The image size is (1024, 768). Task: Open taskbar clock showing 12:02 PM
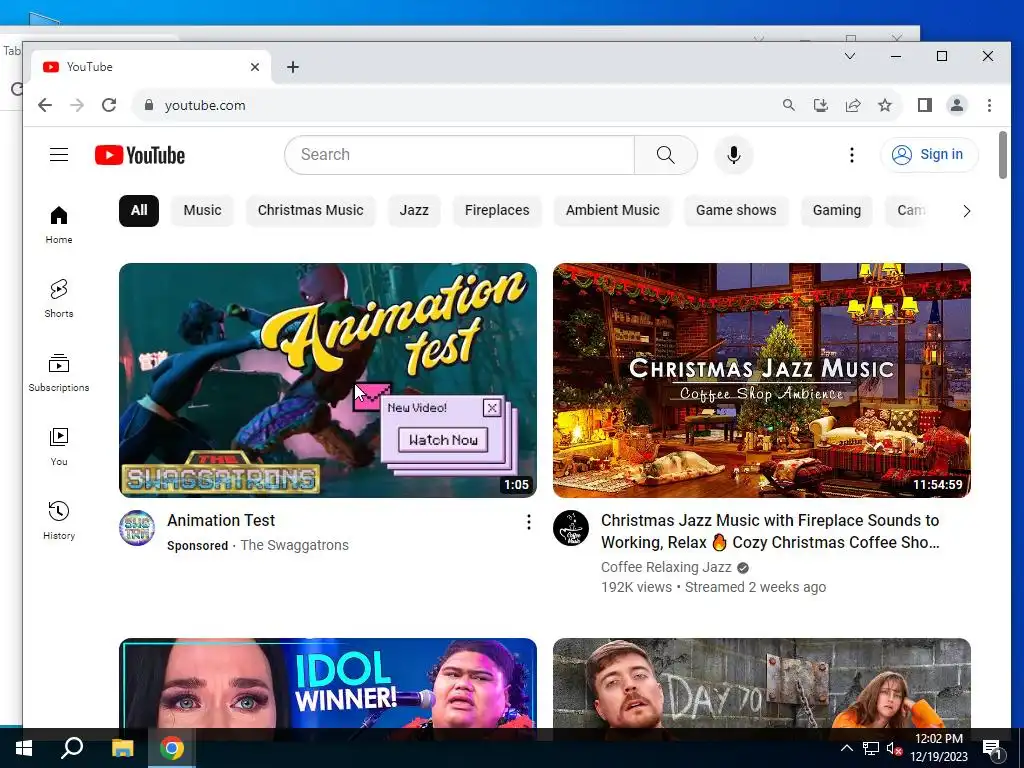pyautogui.click(x=939, y=748)
